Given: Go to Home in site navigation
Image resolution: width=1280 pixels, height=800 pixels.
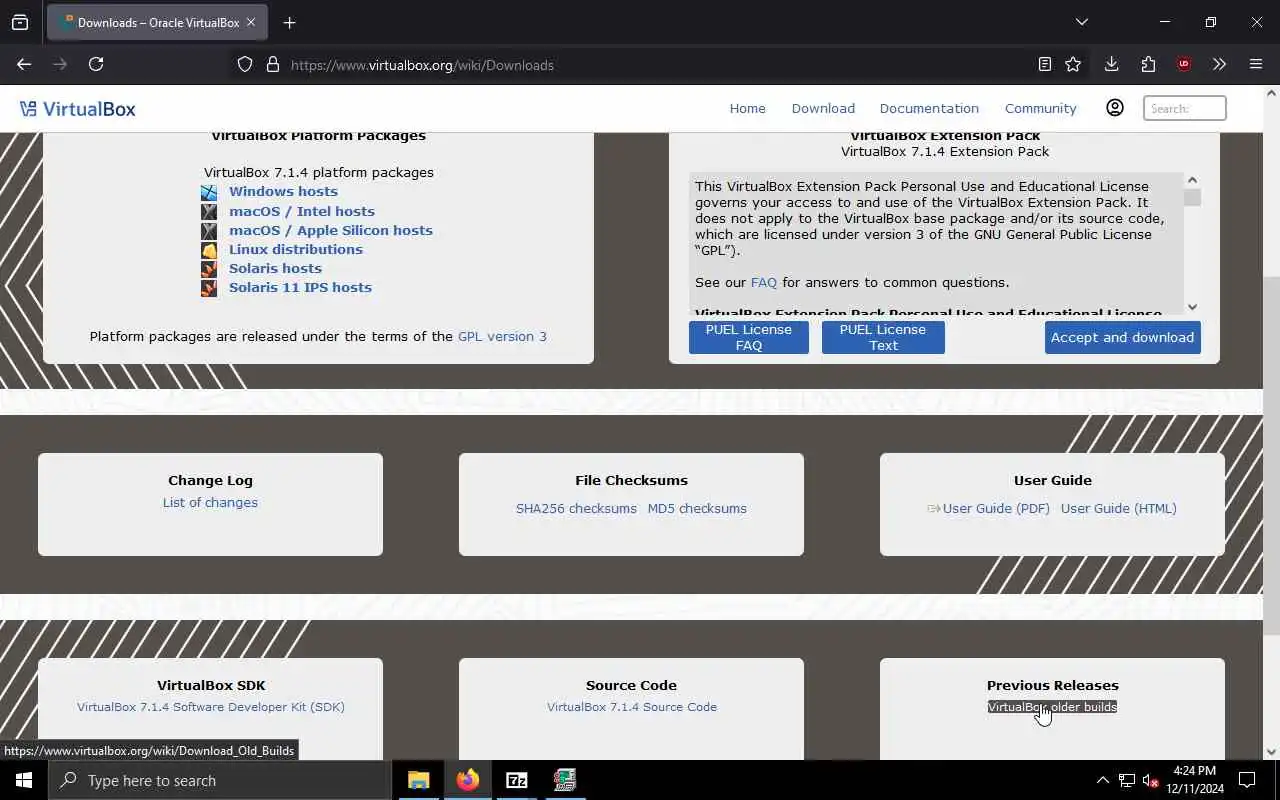Looking at the screenshot, I should pos(747,108).
